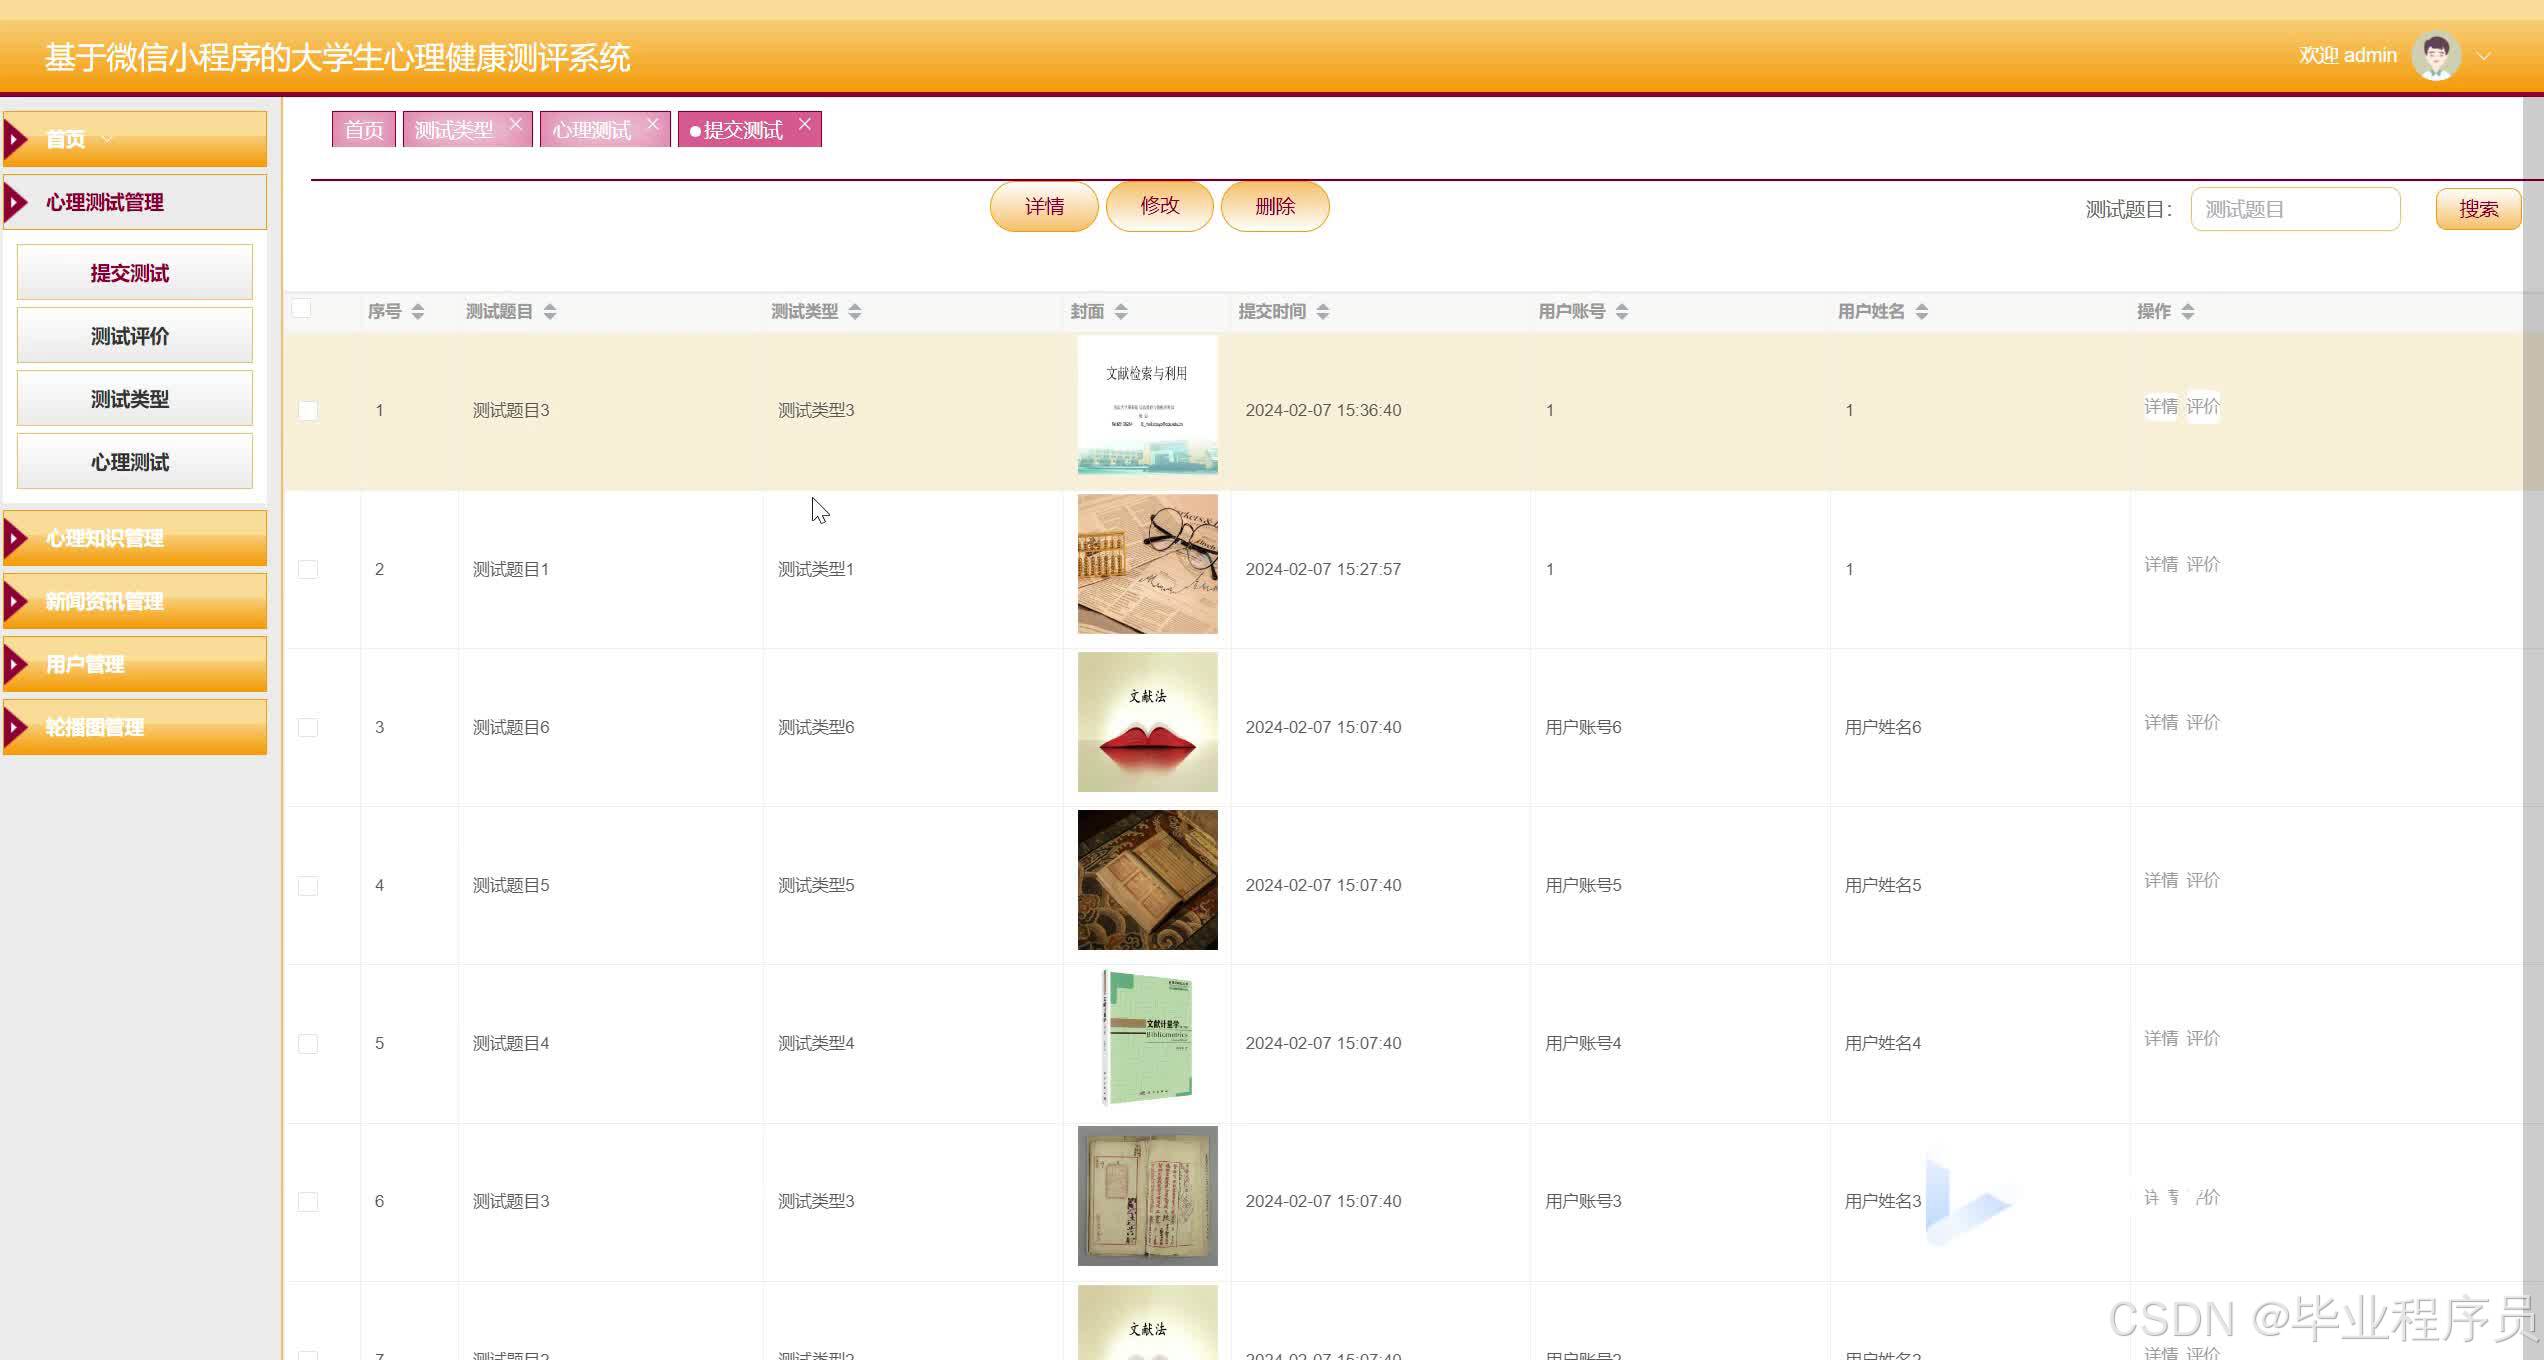Open 详情 for row 3 测试题目6
The image size is (2544, 1360).
point(2161,723)
